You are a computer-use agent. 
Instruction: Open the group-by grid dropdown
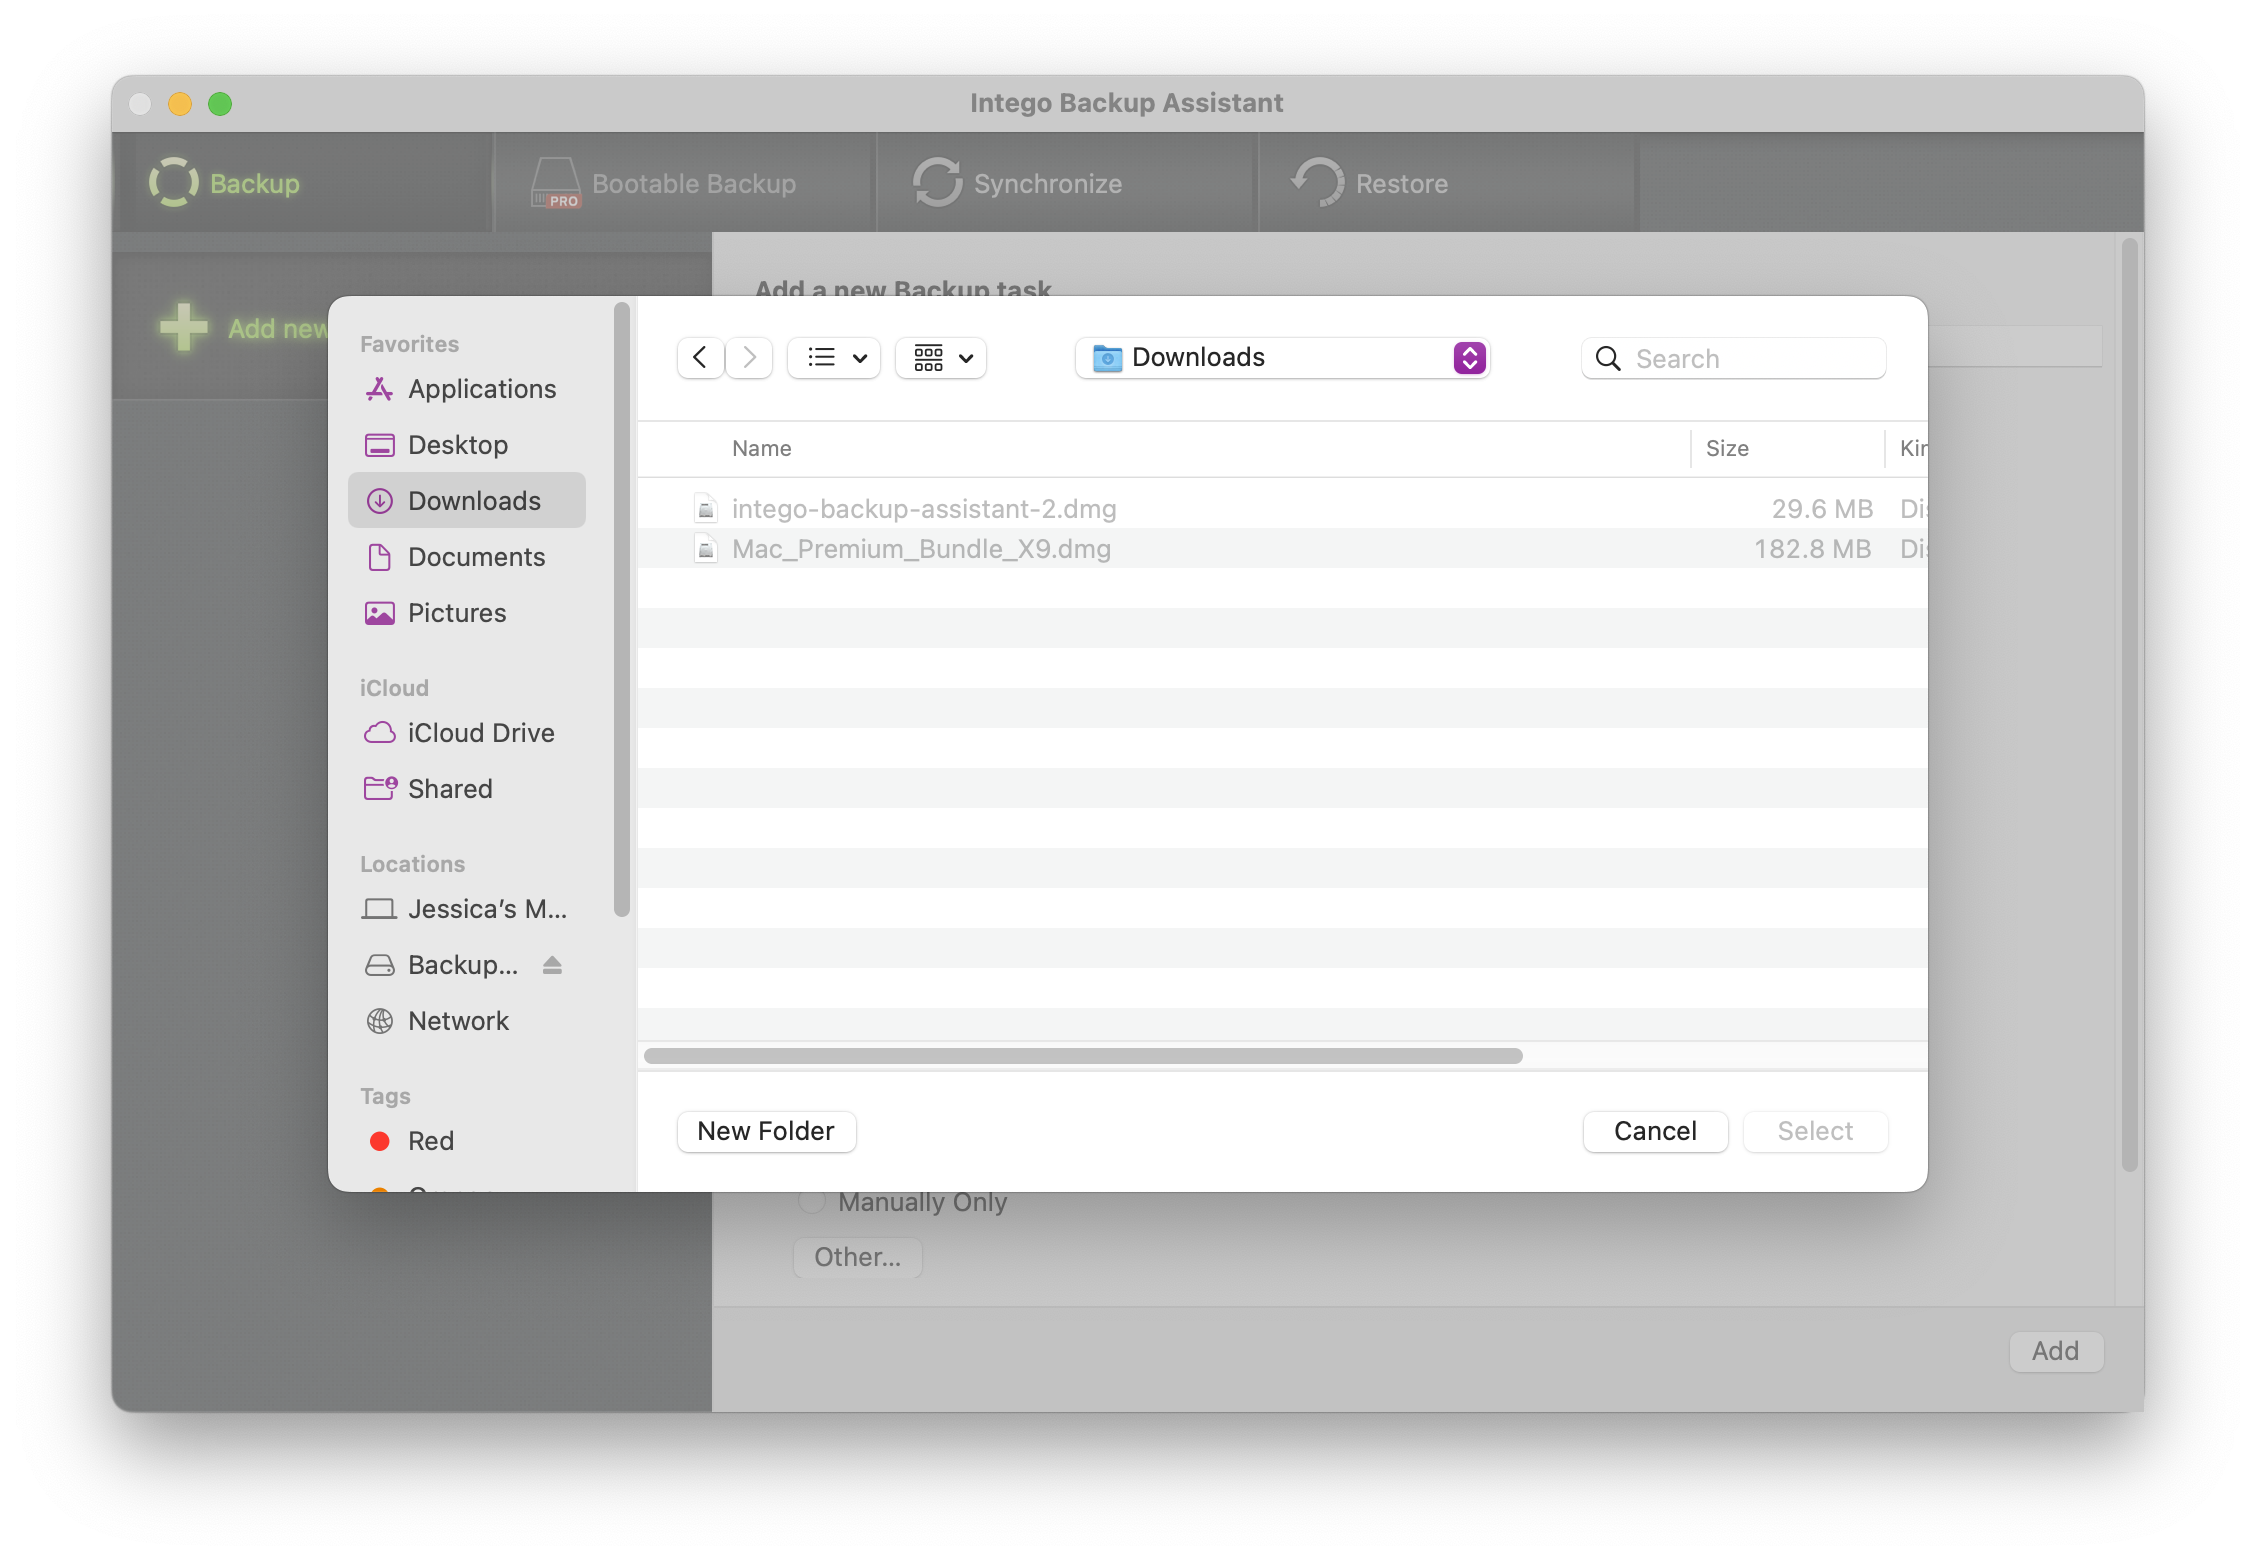click(x=941, y=358)
